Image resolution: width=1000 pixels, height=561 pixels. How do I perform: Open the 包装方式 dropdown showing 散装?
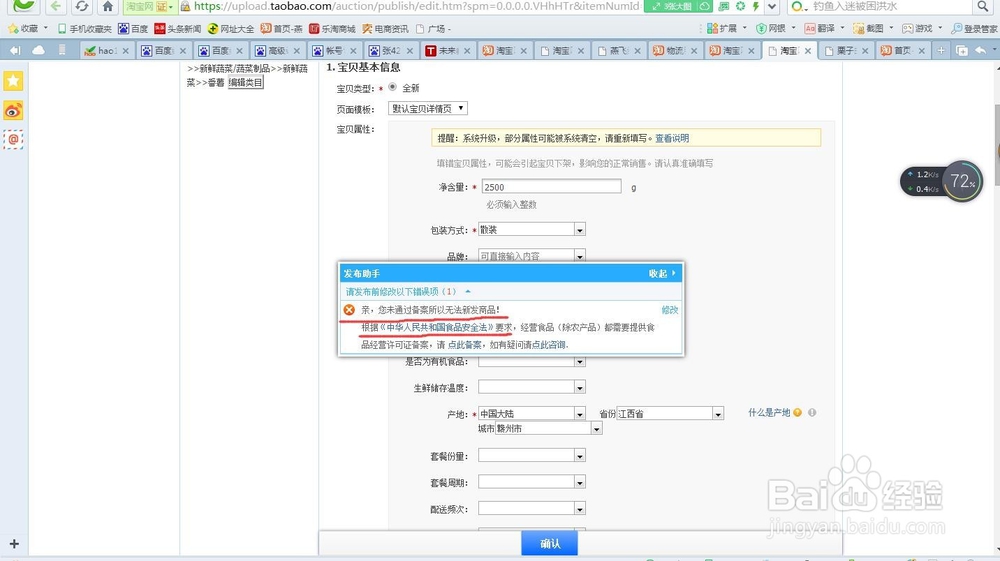[532, 230]
